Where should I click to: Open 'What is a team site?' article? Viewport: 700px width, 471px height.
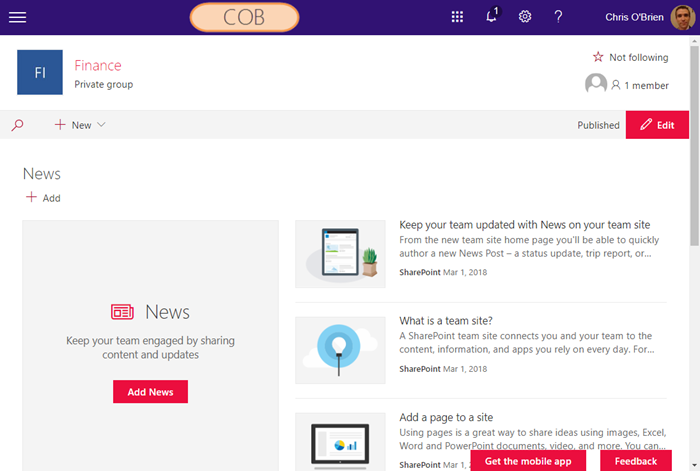coord(446,321)
